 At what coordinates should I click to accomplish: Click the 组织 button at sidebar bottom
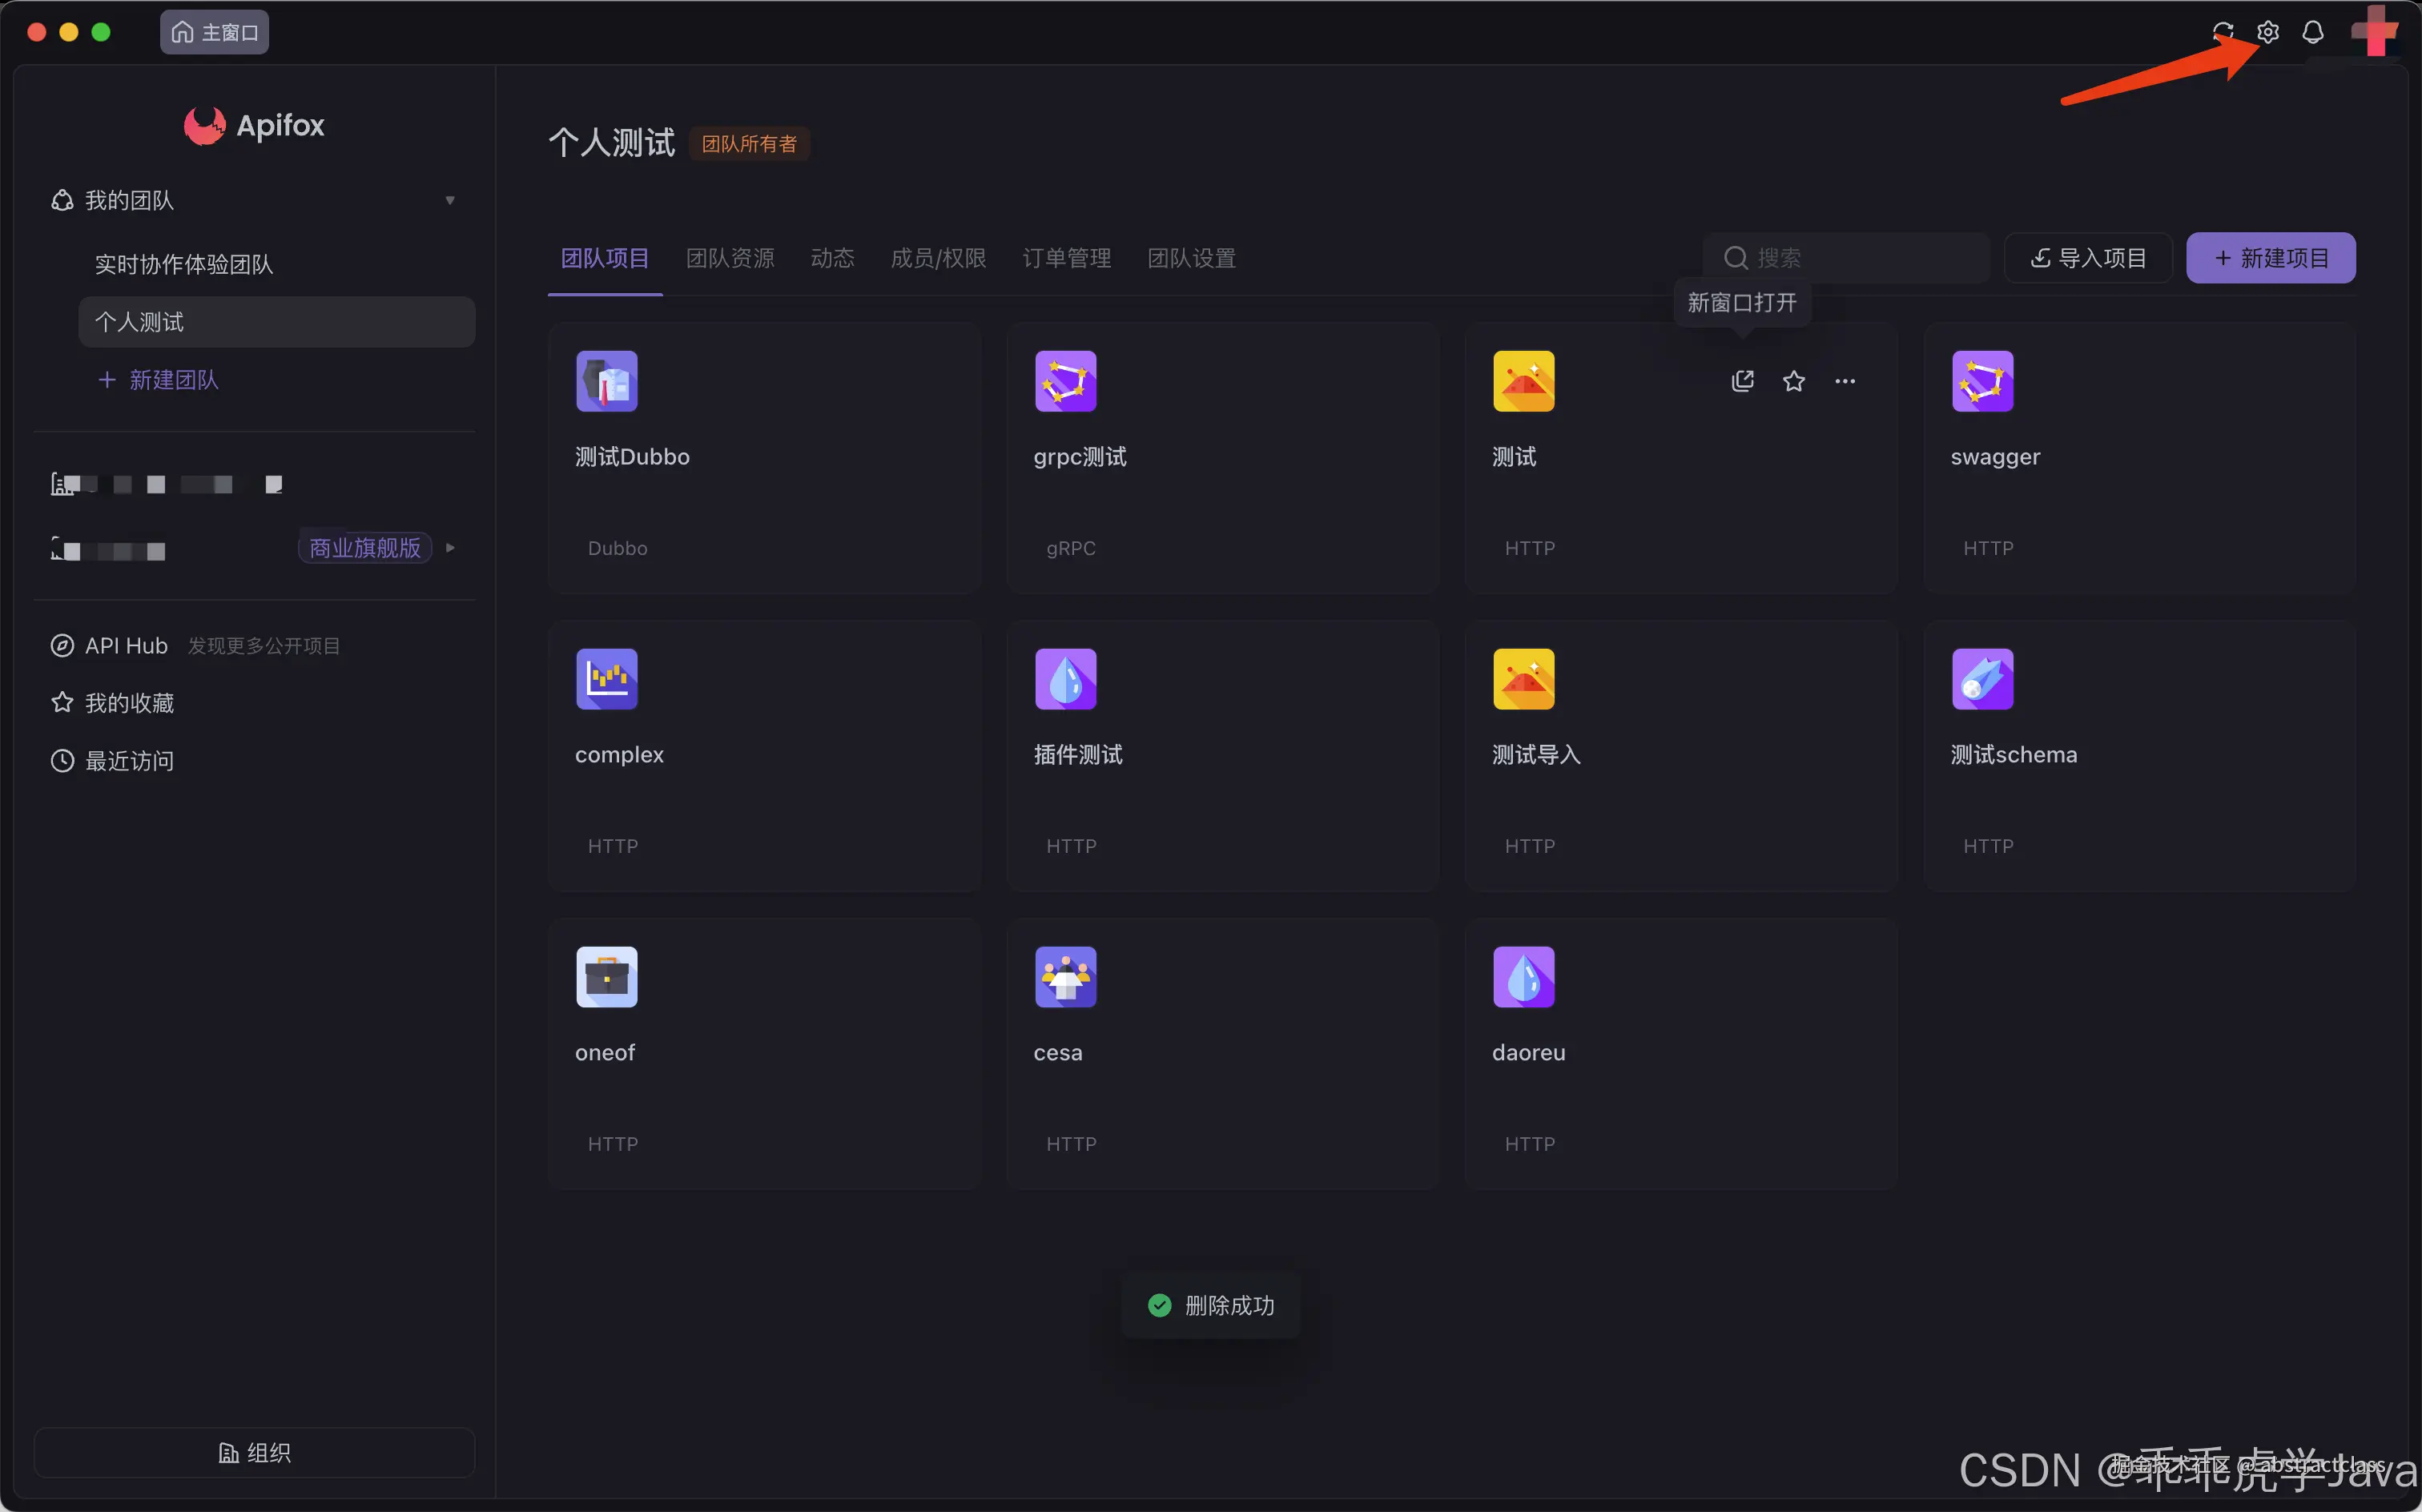(x=254, y=1452)
